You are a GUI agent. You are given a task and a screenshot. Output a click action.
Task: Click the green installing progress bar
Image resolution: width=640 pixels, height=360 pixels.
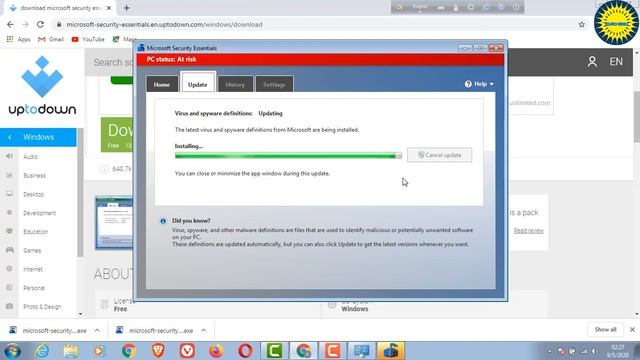pyautogui.click(x=288, y=156)
